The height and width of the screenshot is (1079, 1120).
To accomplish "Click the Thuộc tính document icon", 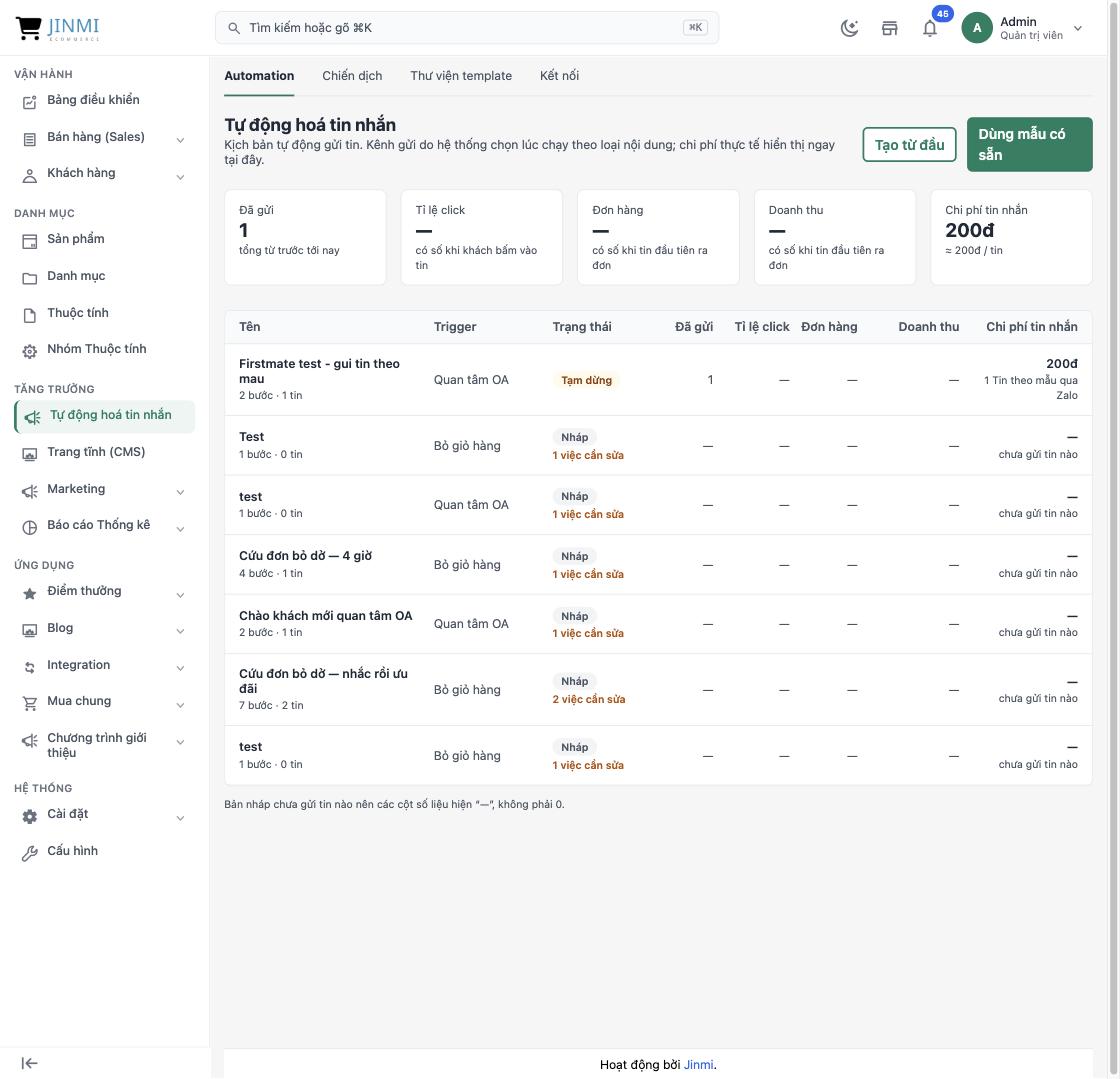I will point(29,316).
